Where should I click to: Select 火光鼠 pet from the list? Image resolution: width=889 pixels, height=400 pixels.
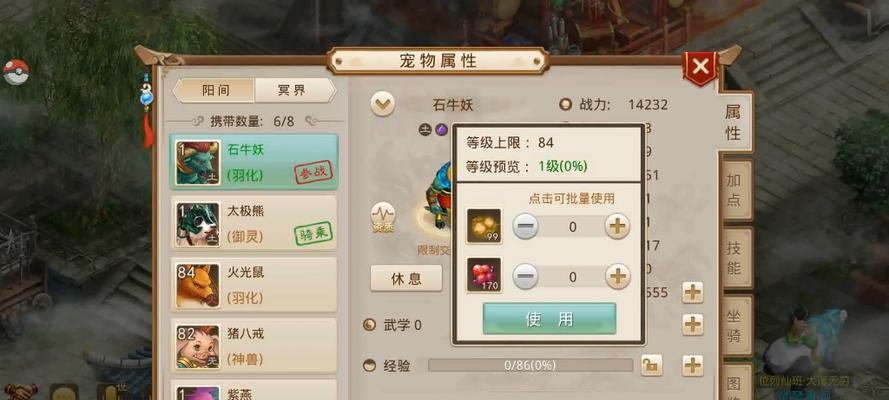254,284
